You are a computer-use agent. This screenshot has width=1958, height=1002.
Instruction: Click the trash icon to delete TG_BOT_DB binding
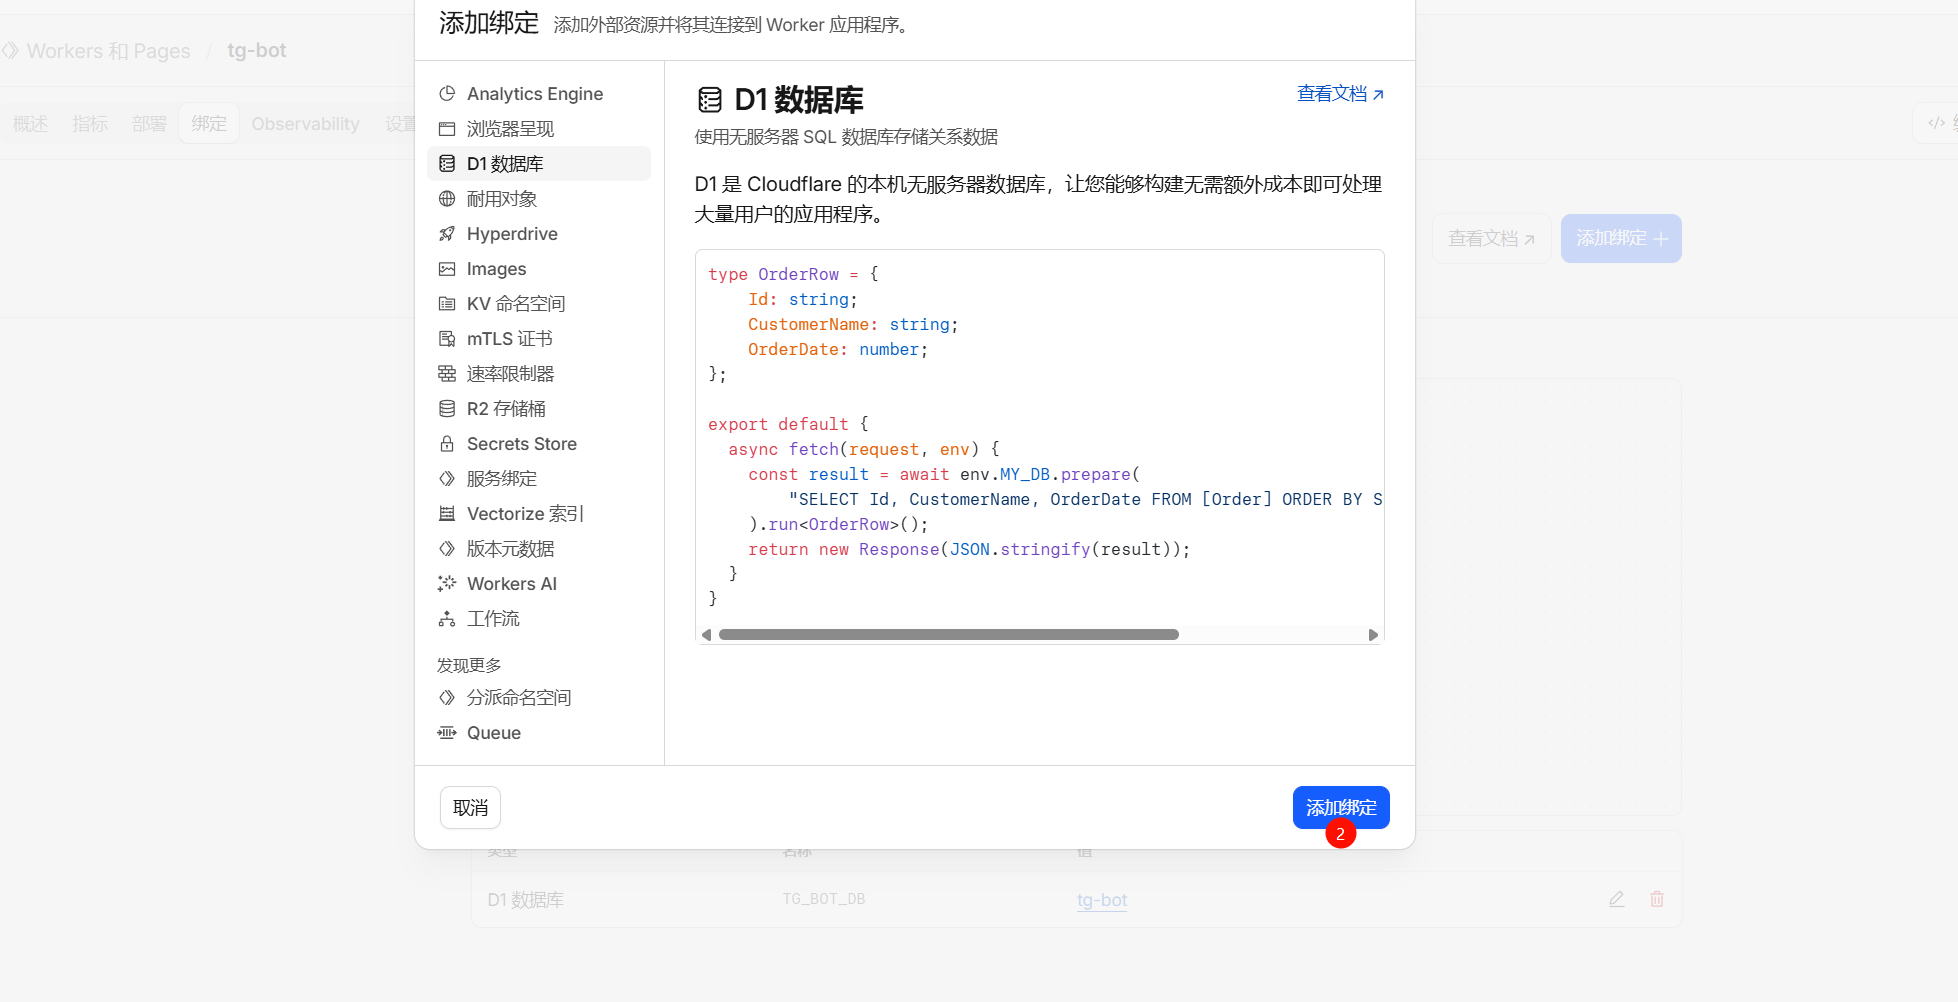pos(1656,899)
